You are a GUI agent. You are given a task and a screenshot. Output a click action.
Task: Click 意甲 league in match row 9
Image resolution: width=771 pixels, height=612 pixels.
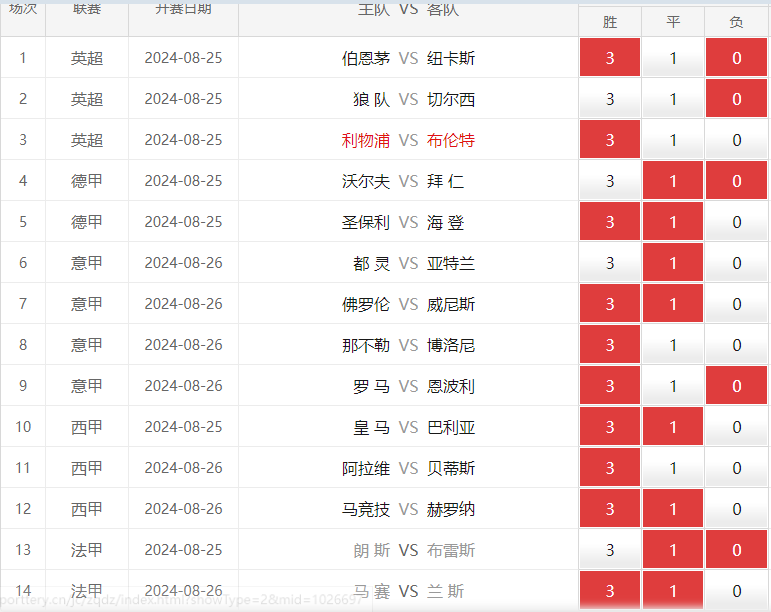[x=87, y=386]
